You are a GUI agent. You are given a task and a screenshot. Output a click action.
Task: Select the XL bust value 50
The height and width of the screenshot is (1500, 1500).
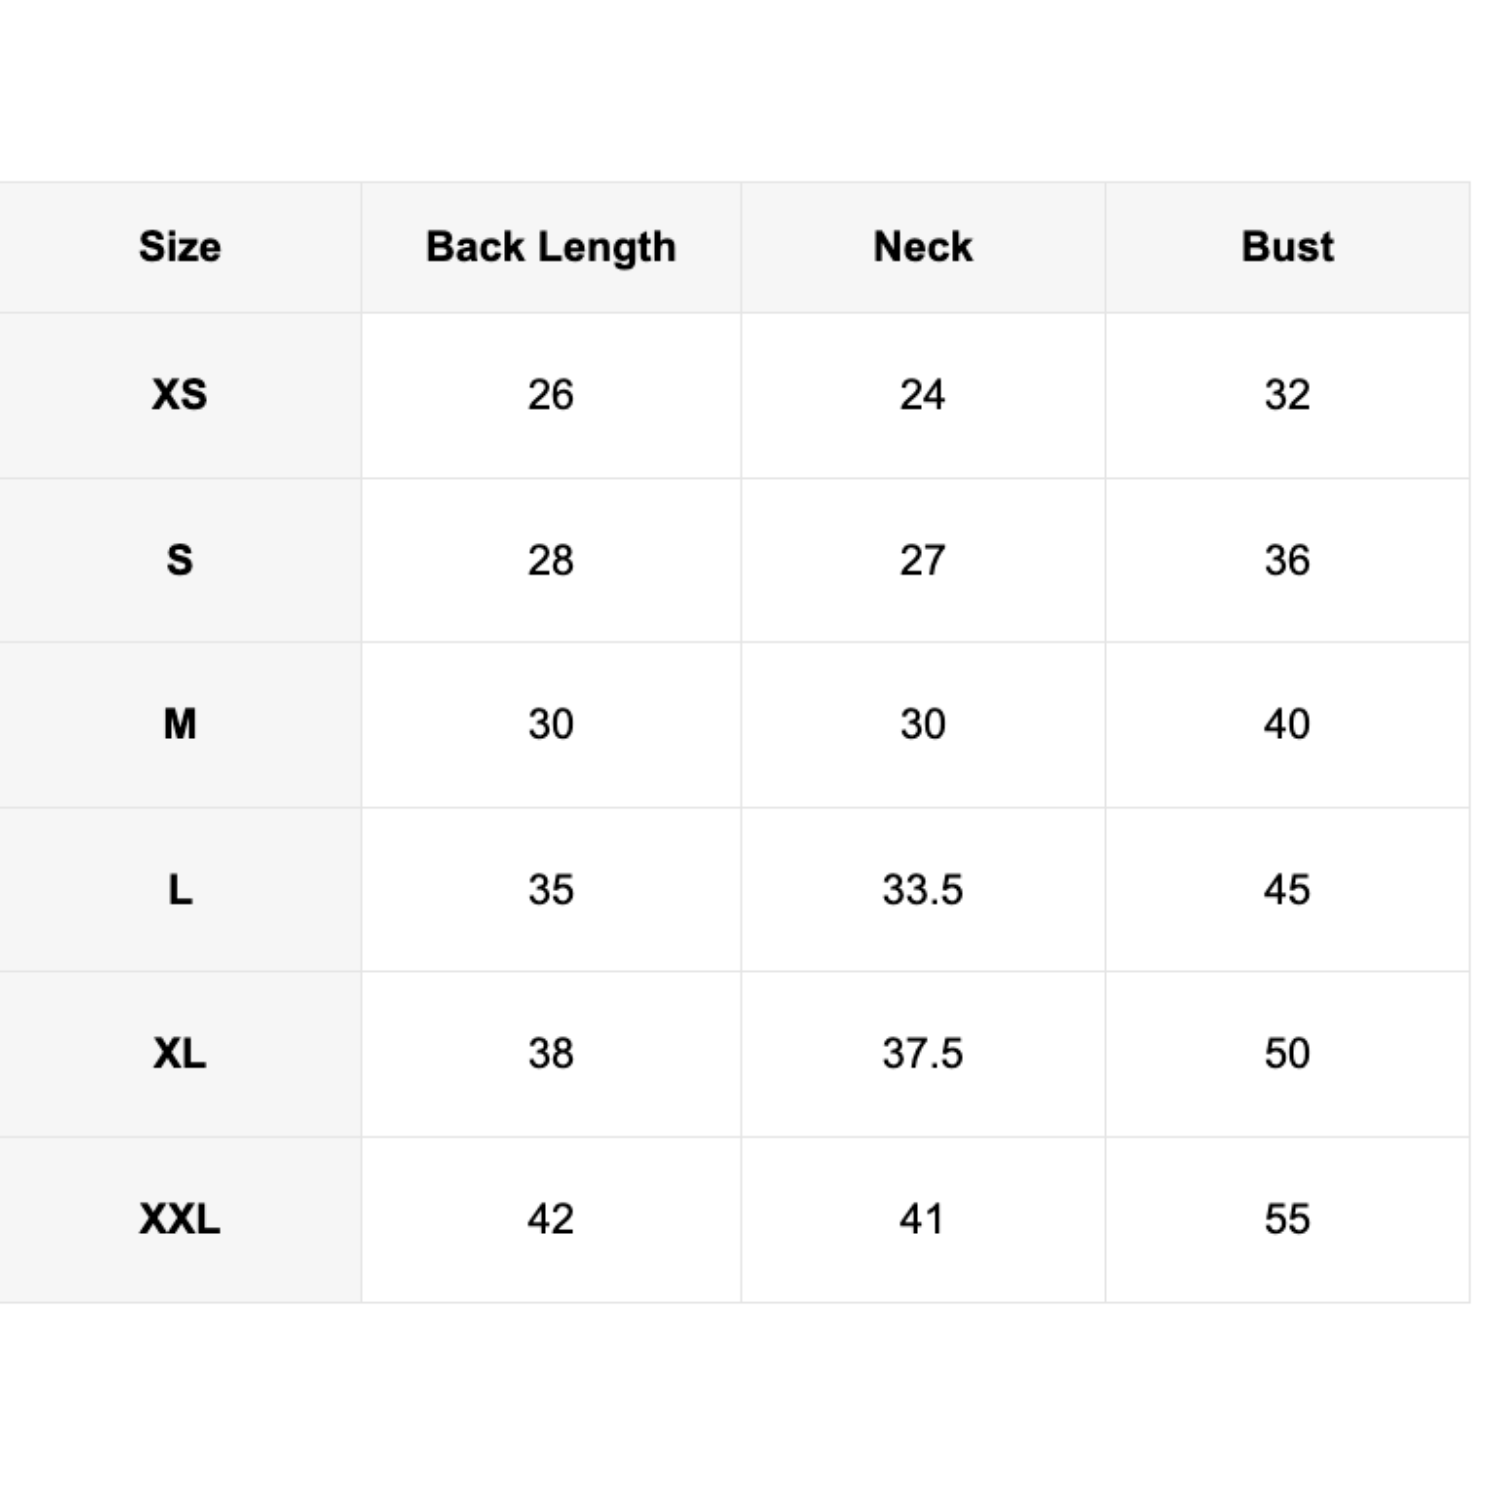(1287, 1053)
